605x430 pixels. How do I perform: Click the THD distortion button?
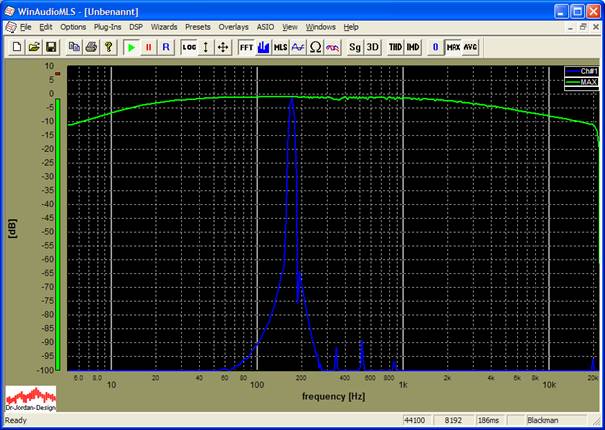395,47
